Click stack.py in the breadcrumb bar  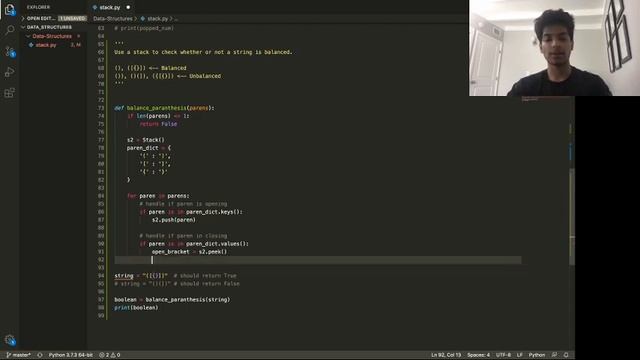point(158,19)
